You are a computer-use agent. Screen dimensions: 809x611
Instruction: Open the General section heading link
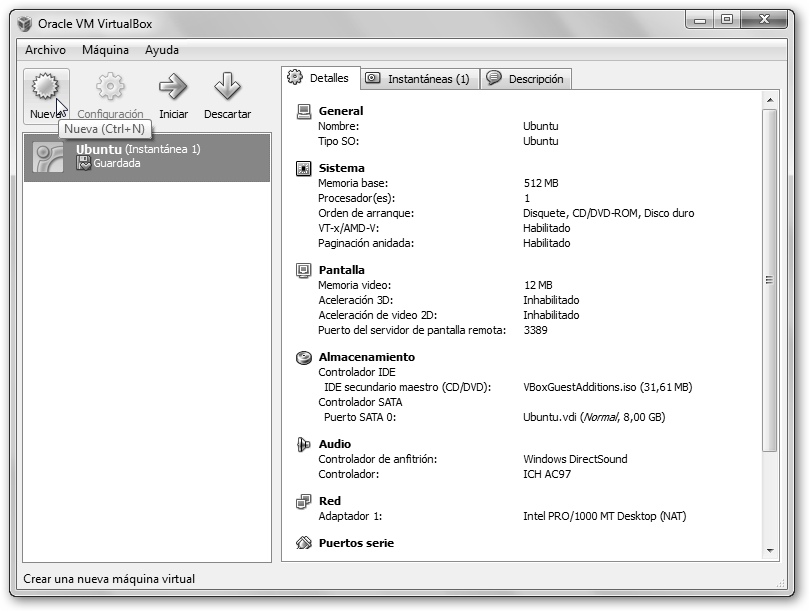(x=340, y=111)
